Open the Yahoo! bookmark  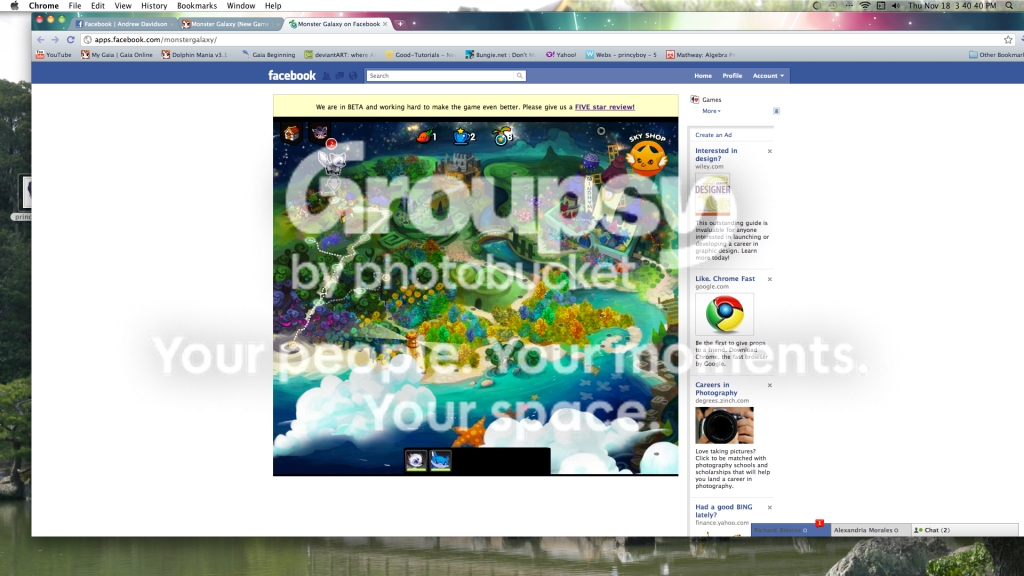(x=561, y=55)
